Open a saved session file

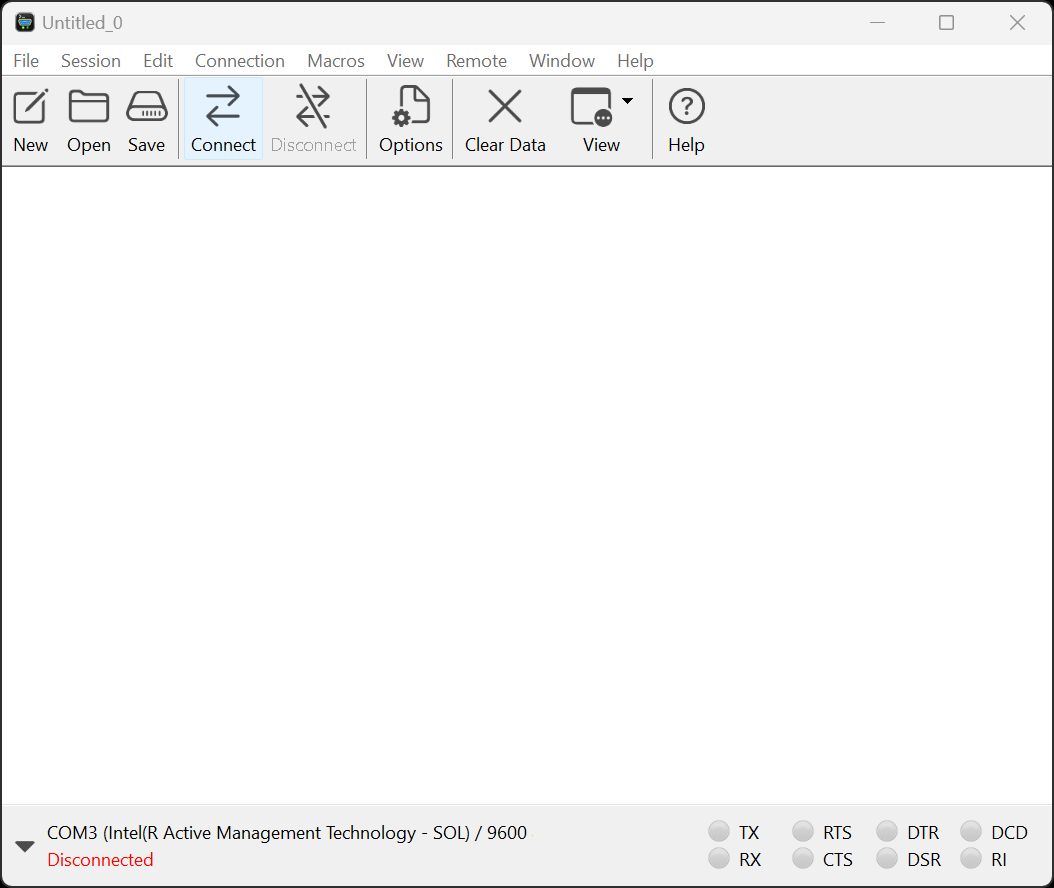pos(88,119)
